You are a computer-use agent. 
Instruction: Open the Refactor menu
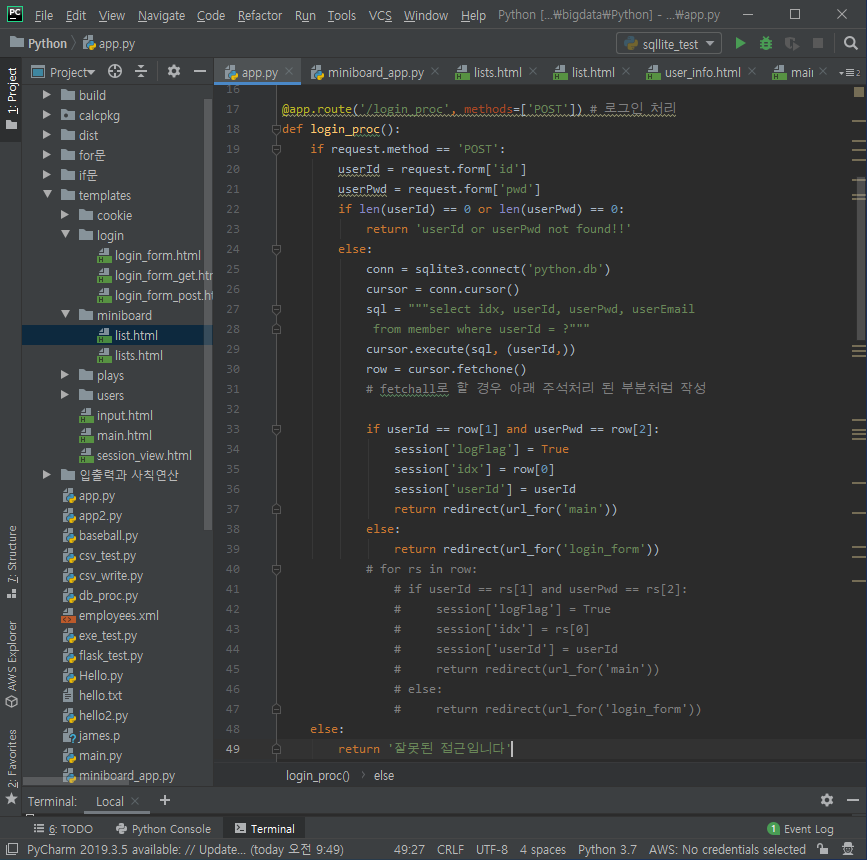pos(259,15)
